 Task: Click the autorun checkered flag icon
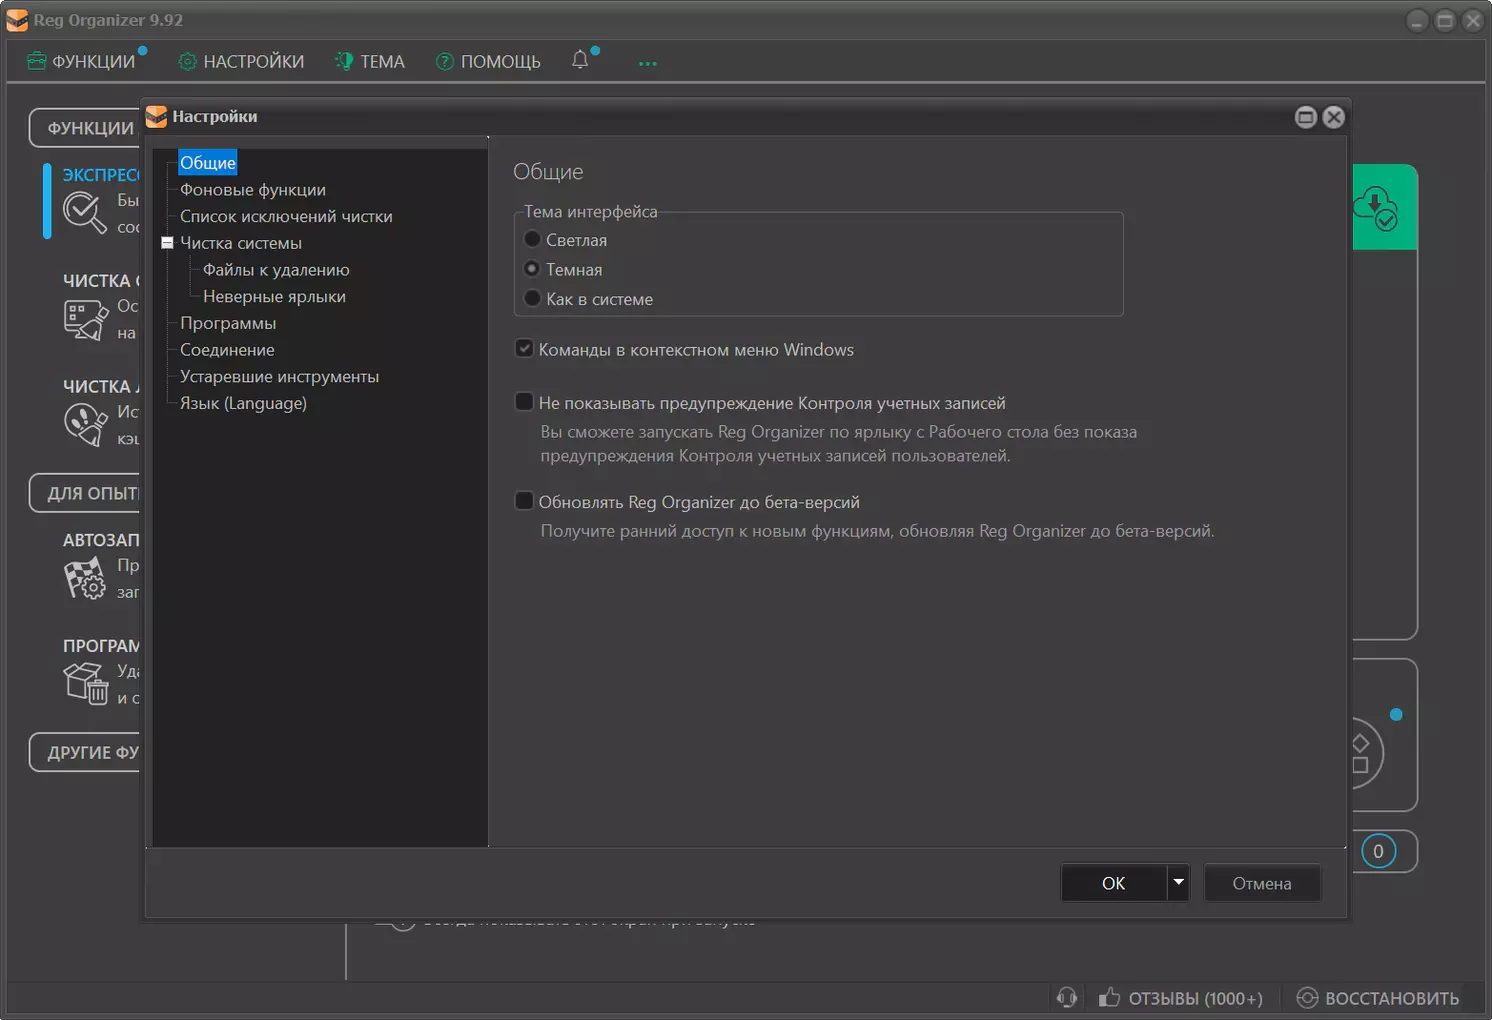[84, 578]
